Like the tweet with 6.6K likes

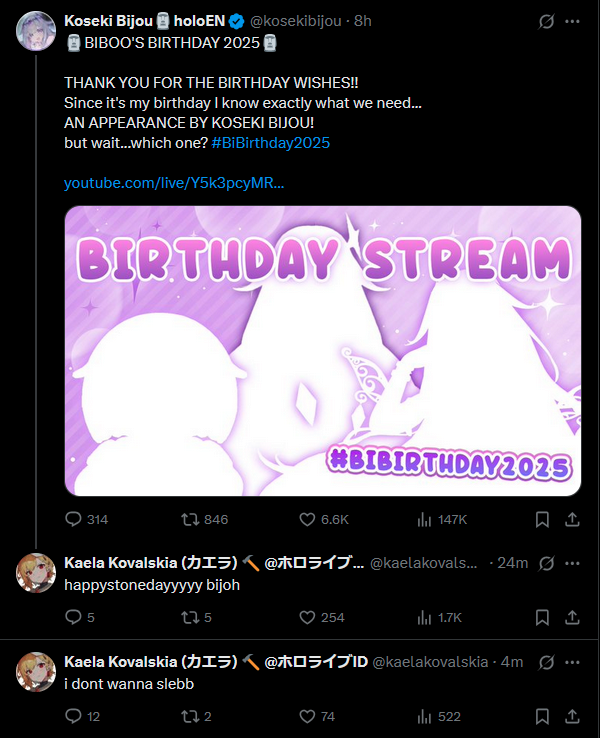click(x=307, y=519)
